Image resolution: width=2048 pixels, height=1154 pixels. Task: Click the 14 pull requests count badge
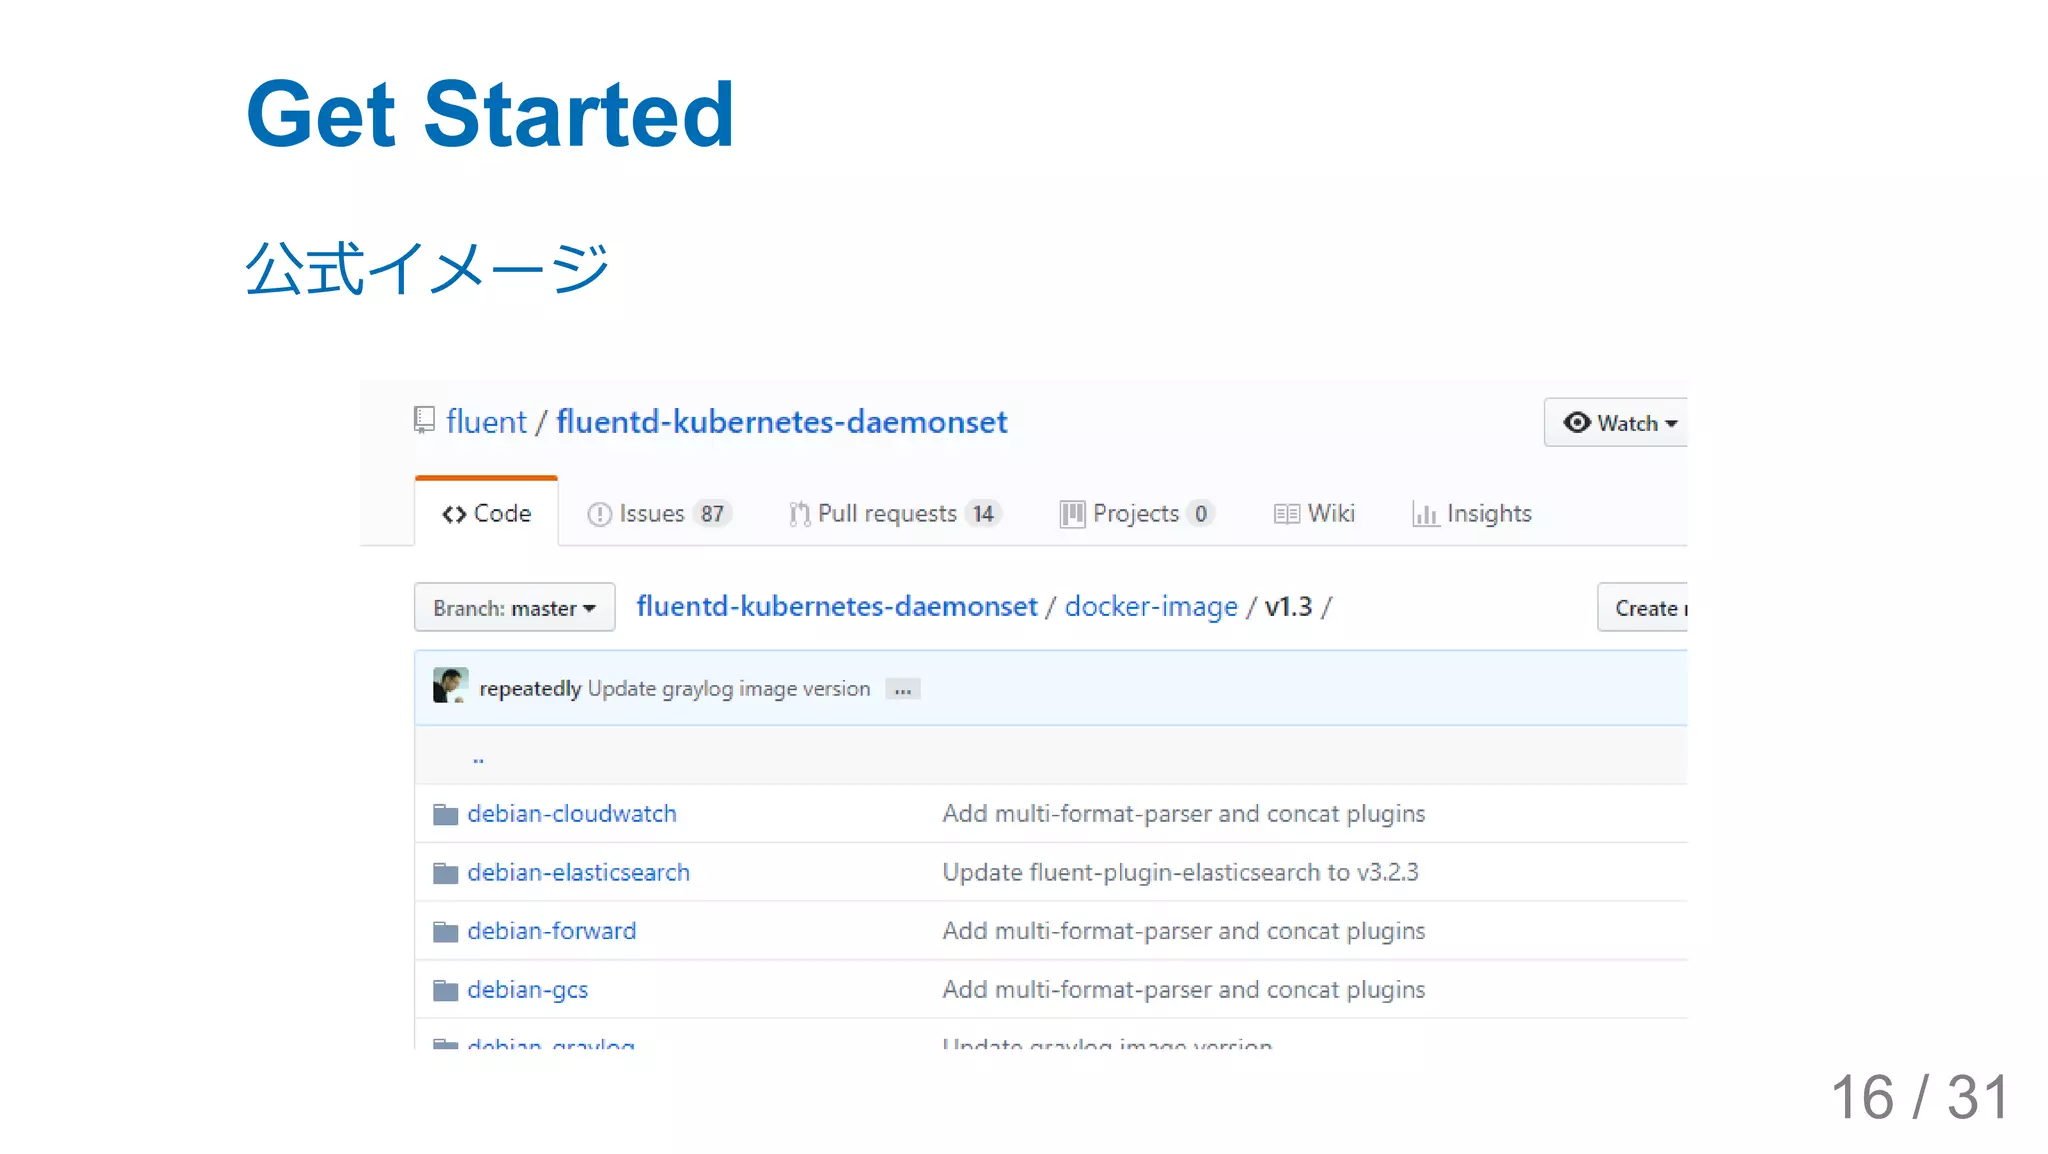983,514
